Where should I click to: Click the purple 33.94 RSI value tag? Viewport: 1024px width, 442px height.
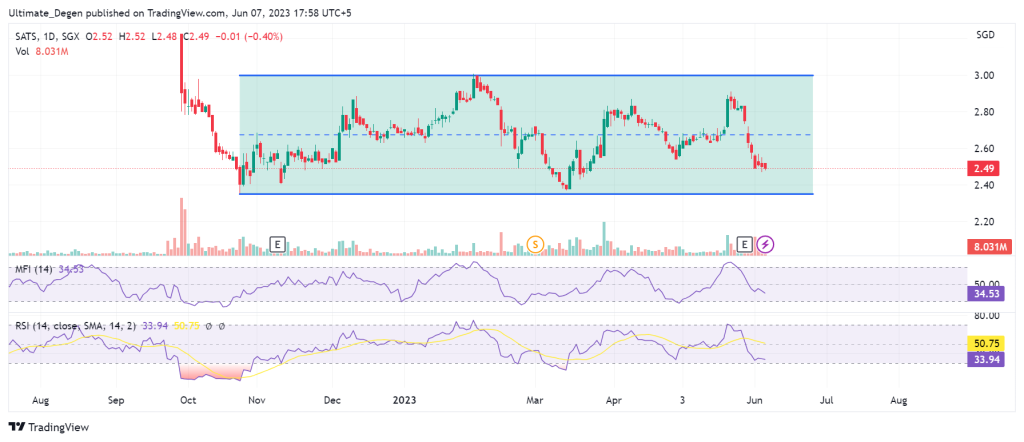click(986, 358)
